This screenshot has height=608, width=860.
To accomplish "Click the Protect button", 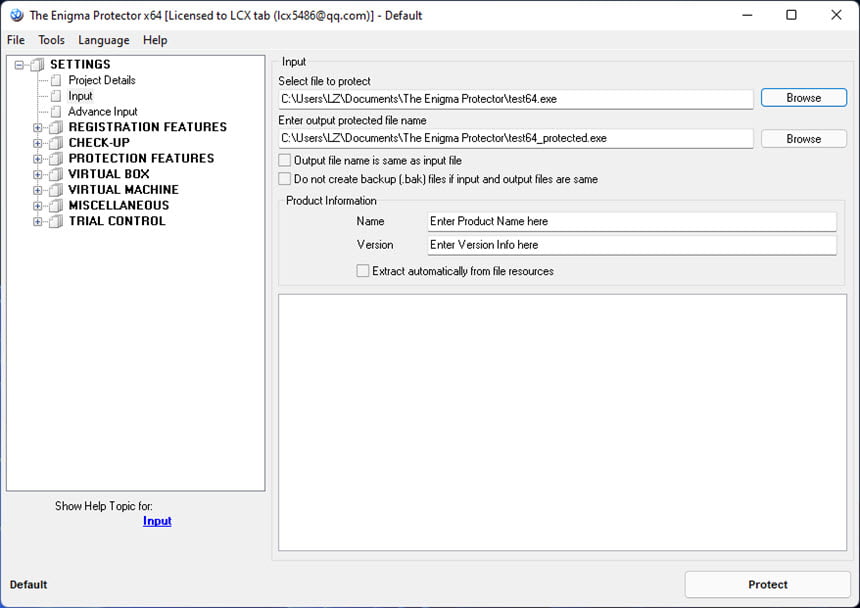I will point(767,584).
